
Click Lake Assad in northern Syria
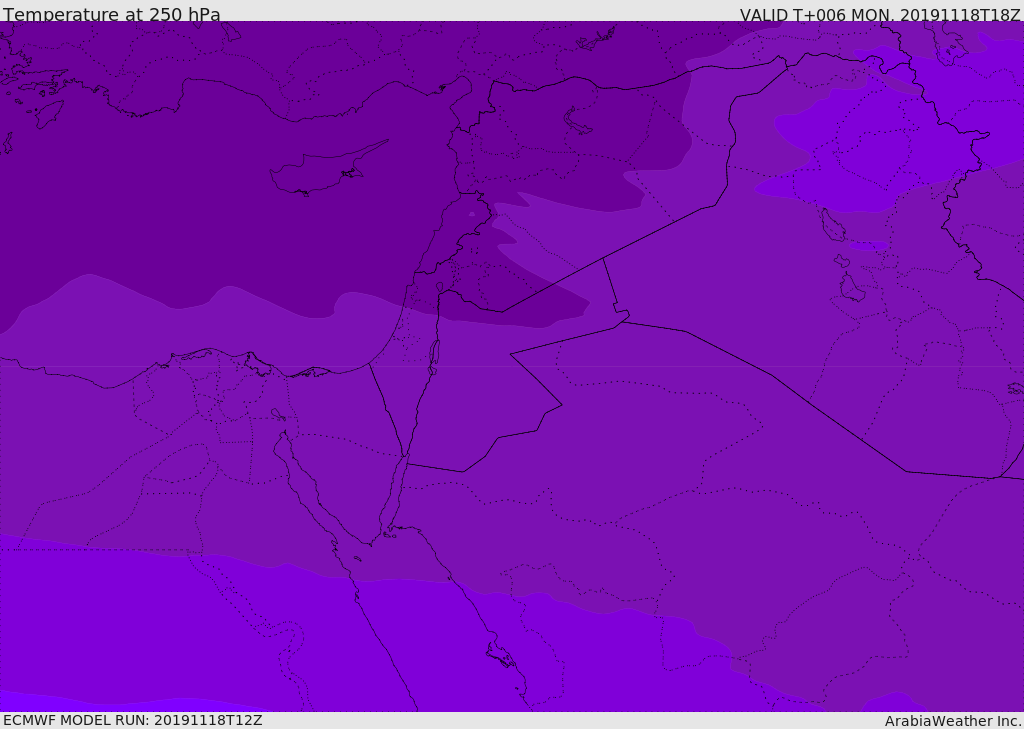point(578,121)
